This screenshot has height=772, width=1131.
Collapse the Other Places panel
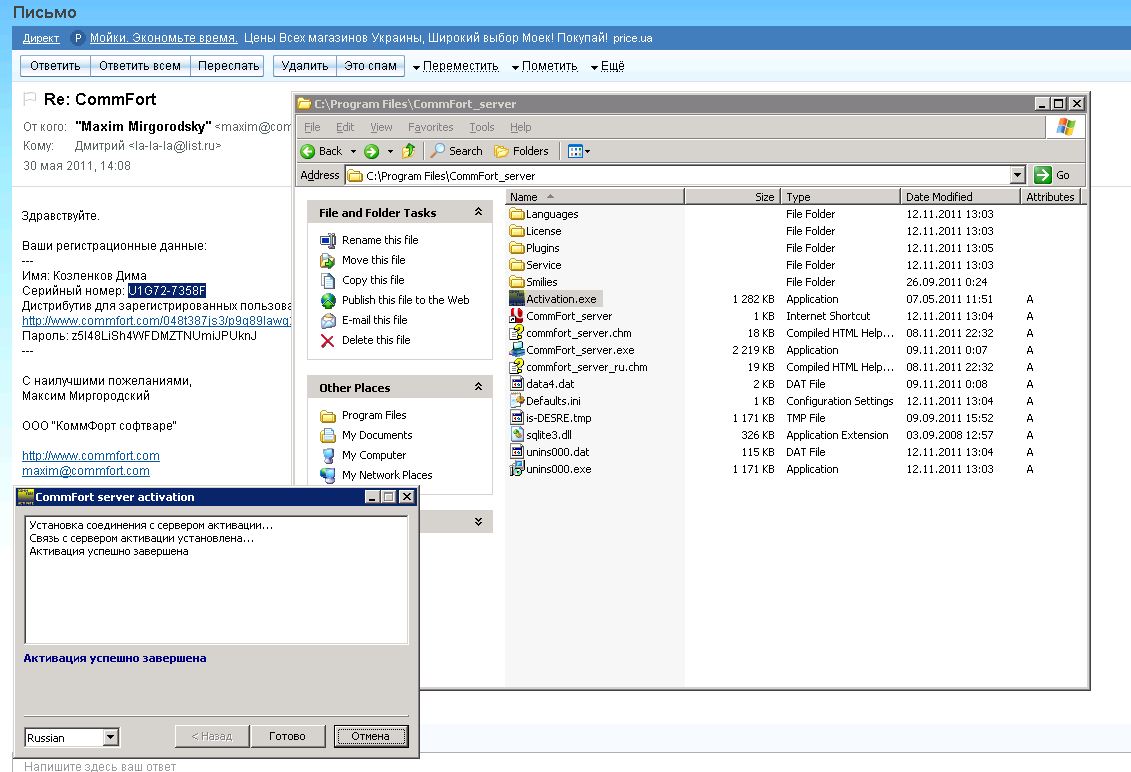point(478,387)
